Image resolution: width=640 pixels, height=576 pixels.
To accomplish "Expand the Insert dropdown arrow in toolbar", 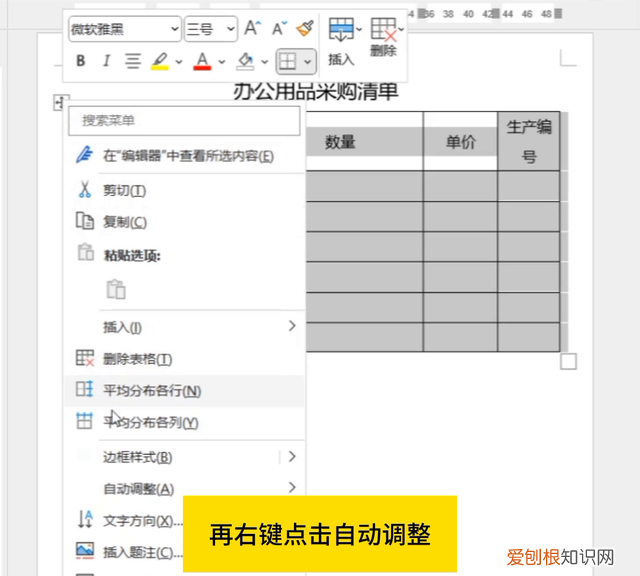I will tap(359, 29).
